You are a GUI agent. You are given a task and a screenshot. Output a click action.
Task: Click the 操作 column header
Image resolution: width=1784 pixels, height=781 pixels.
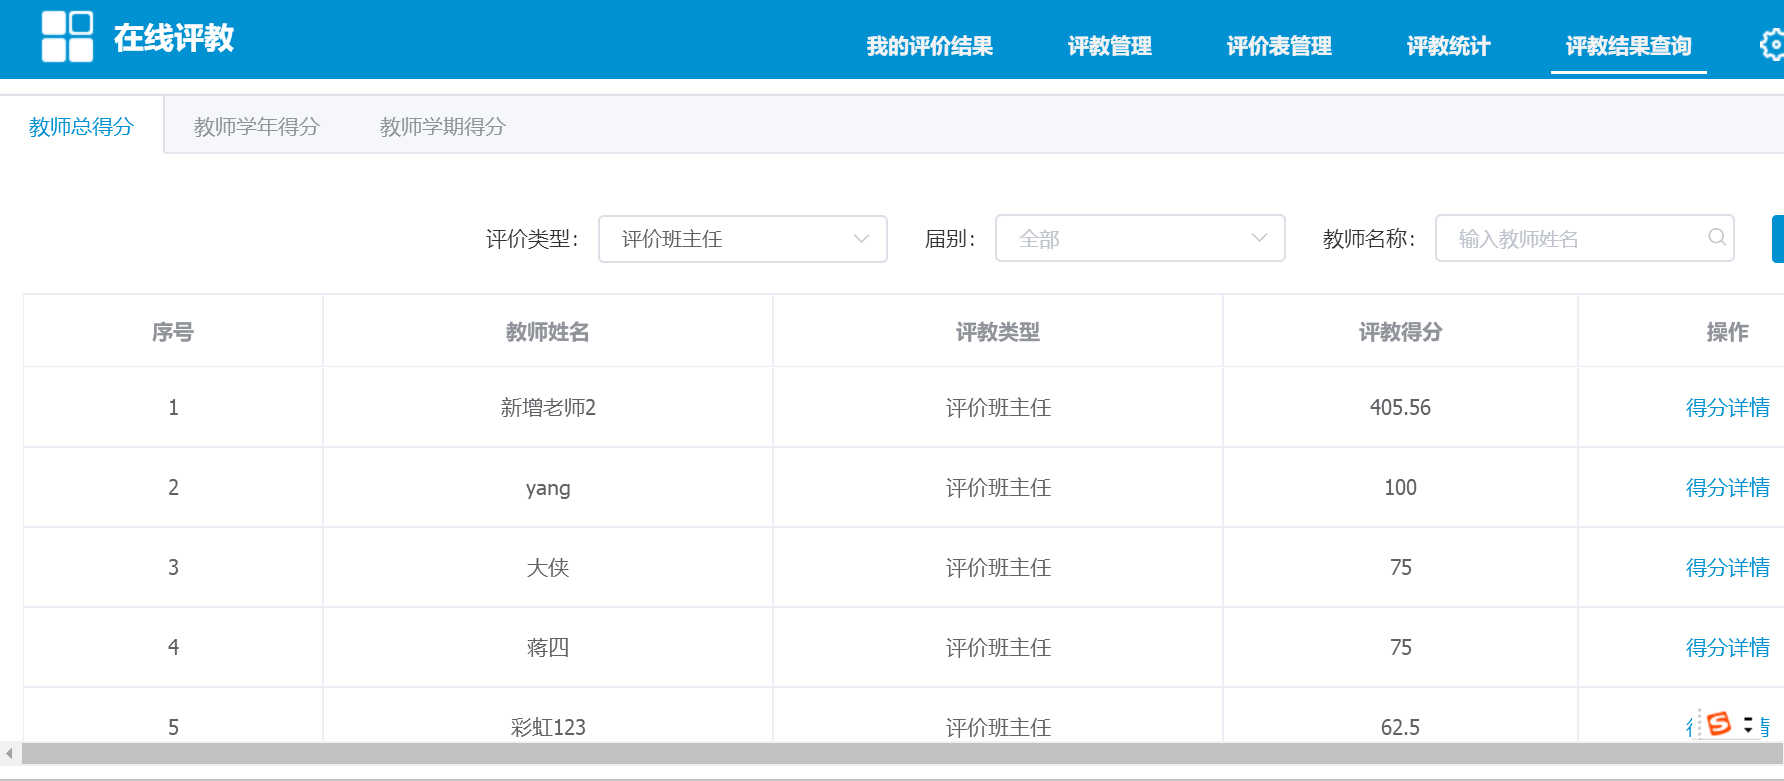(1727, 332)
